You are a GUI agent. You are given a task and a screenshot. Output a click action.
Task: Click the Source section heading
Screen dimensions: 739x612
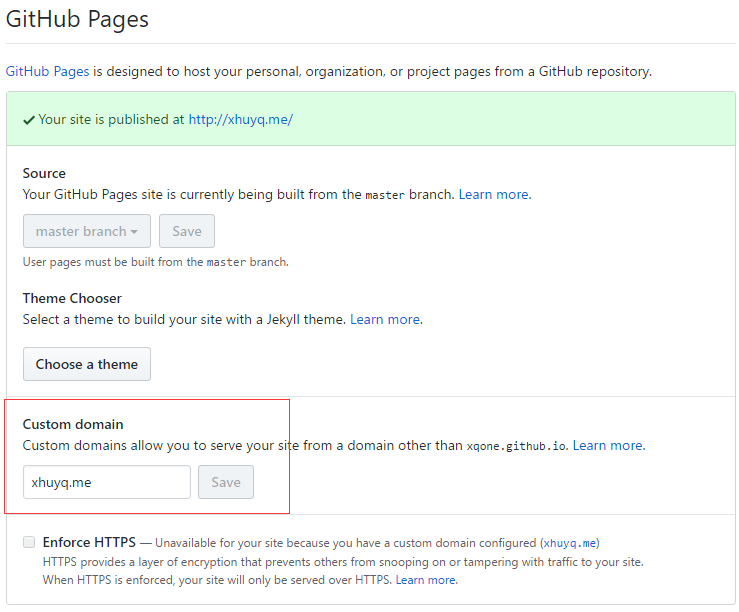tap(44, 173)
